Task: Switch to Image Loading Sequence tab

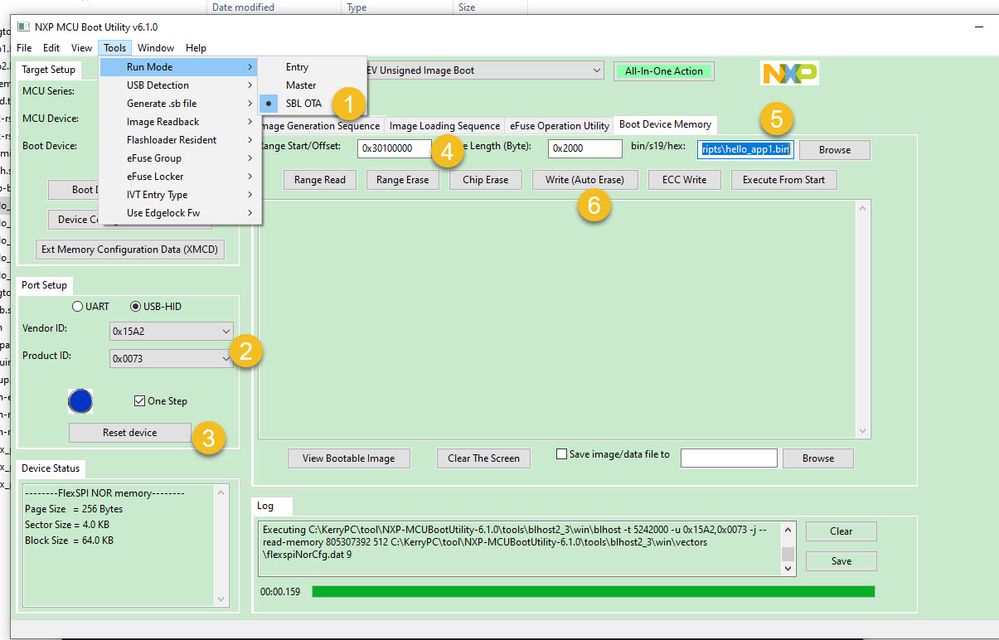Action: point(445,126)
